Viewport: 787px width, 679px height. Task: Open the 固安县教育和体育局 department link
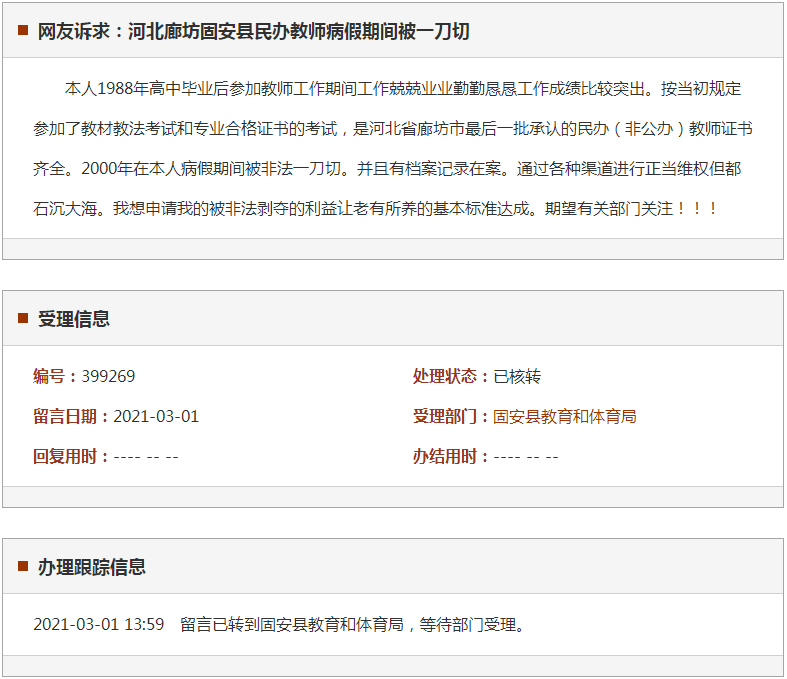(x=565, y=416)
